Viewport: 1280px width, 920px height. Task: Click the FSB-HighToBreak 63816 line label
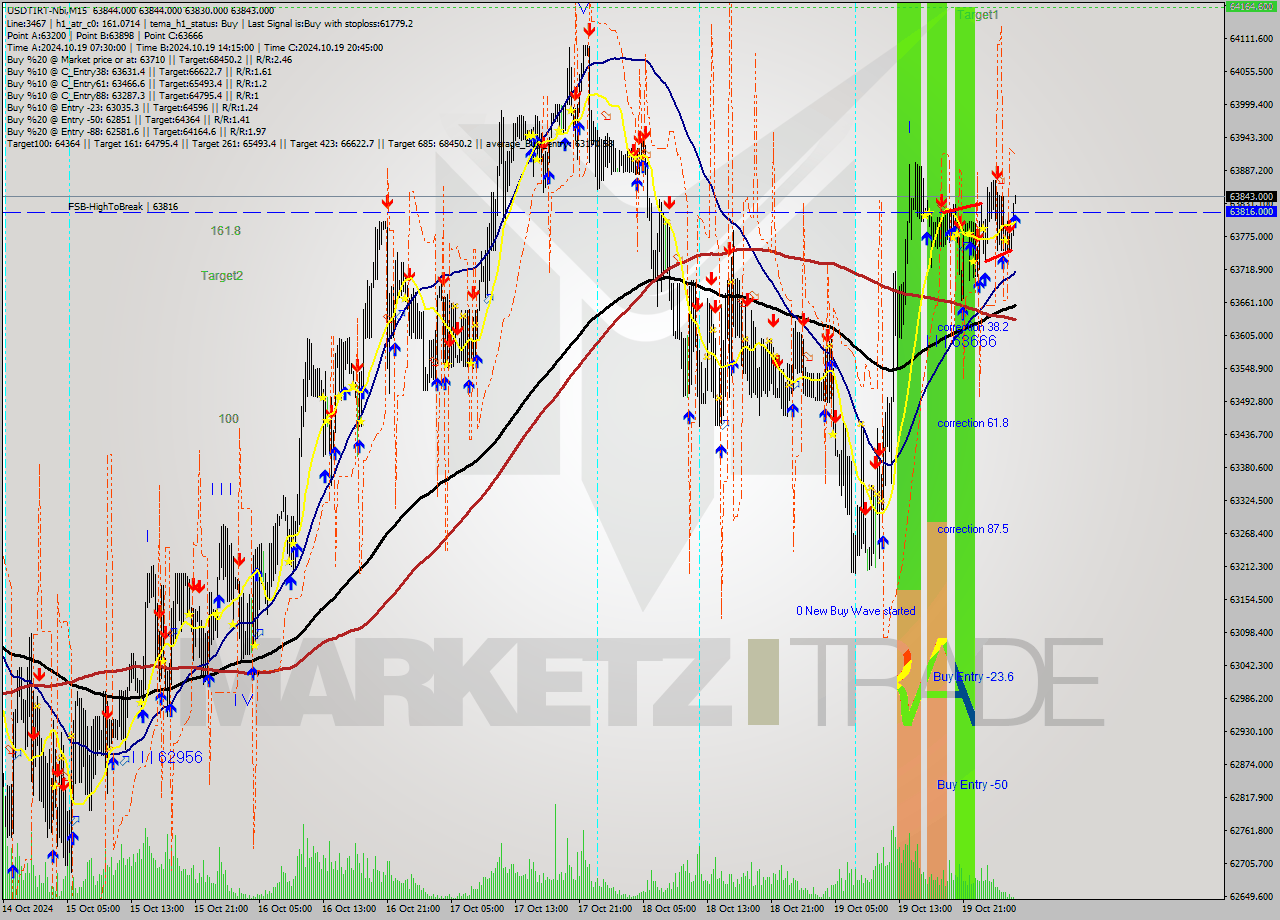(123, 206)
